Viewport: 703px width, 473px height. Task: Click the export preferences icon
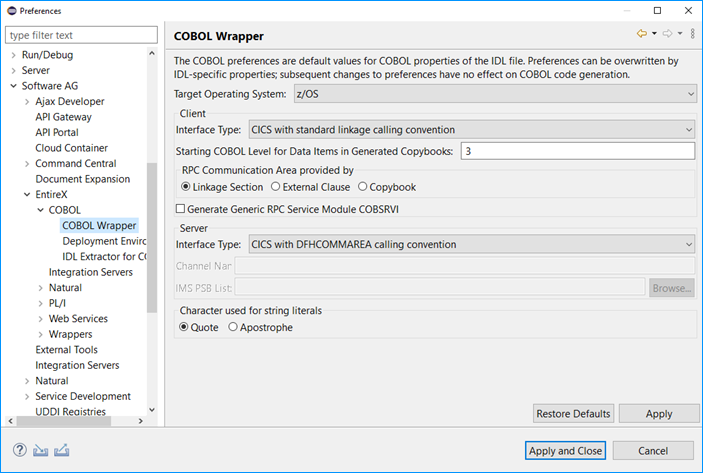tap(61, 450)
